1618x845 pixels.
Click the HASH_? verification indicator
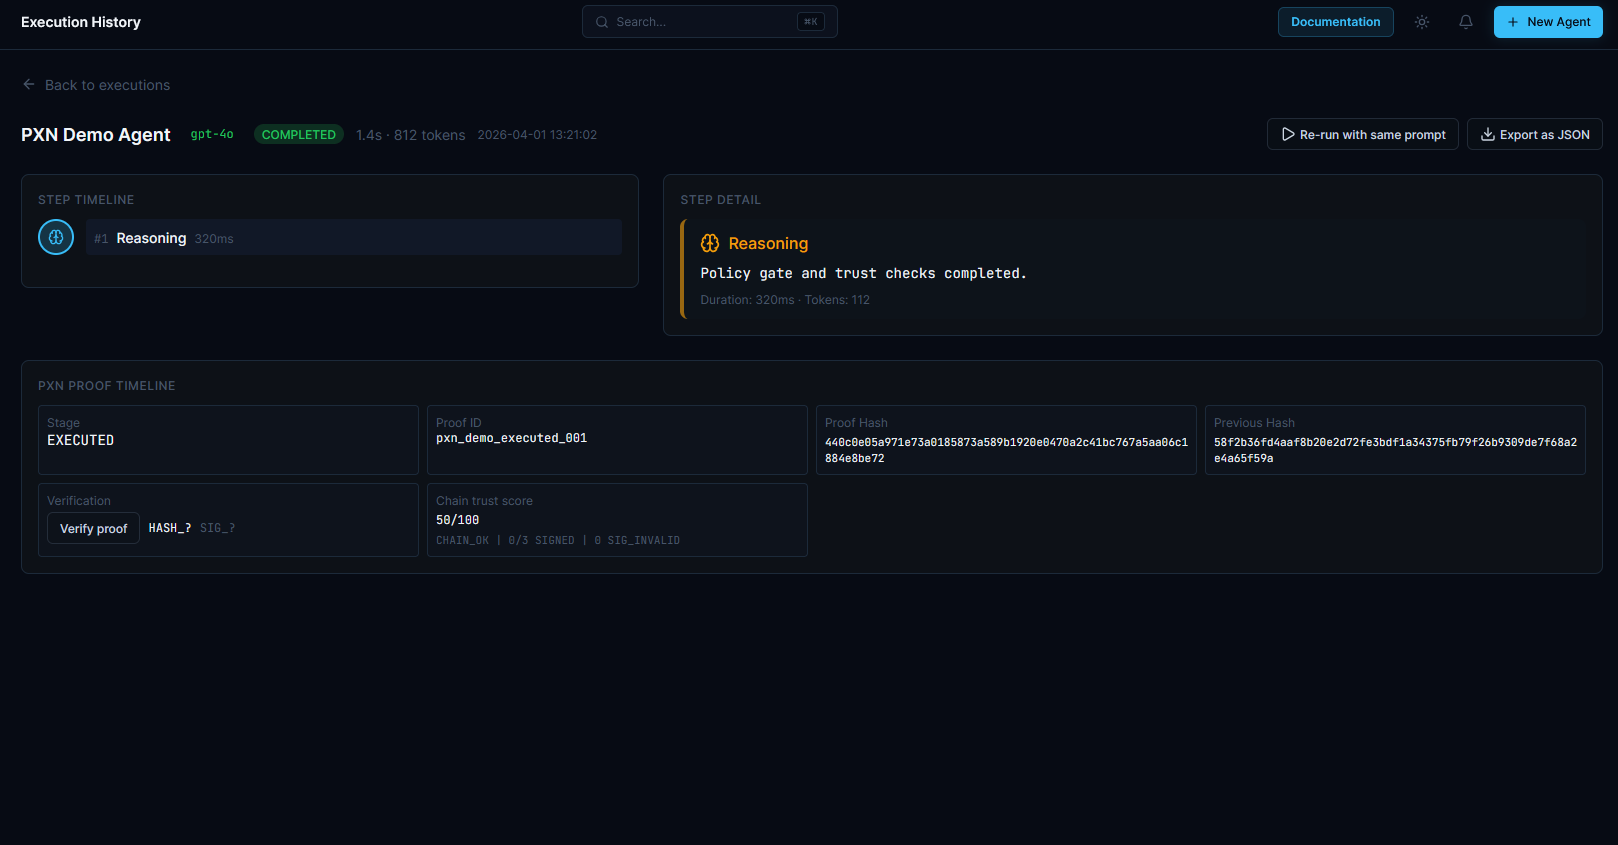pos(170,528)
